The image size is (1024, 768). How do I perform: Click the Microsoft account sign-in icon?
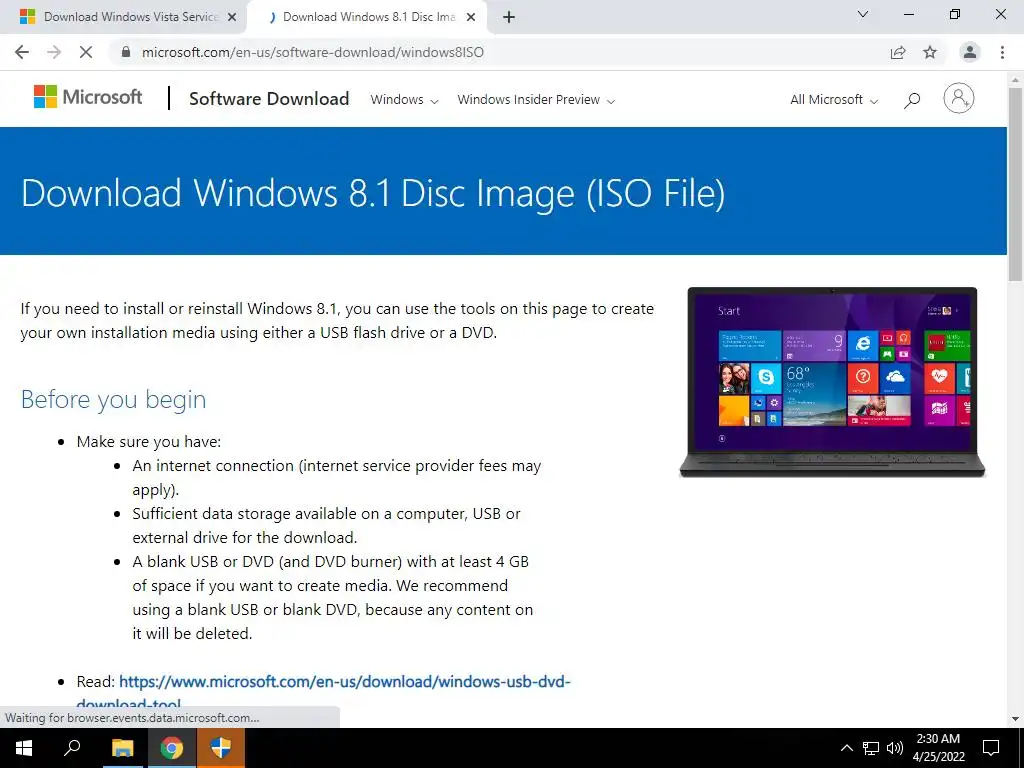pos(958,98)
